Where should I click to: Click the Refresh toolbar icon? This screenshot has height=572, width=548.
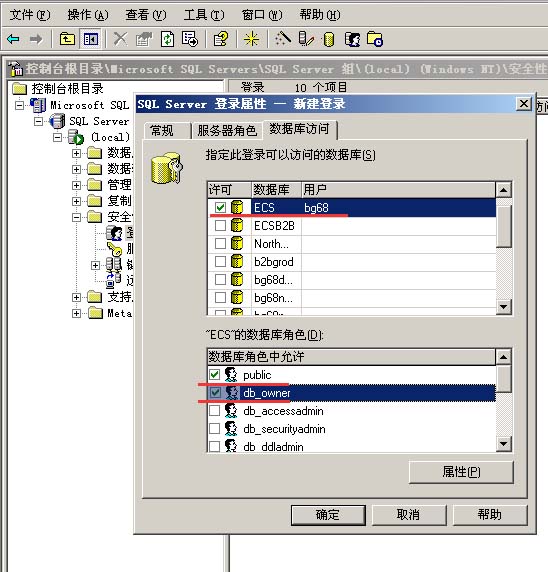coord(167,39)
